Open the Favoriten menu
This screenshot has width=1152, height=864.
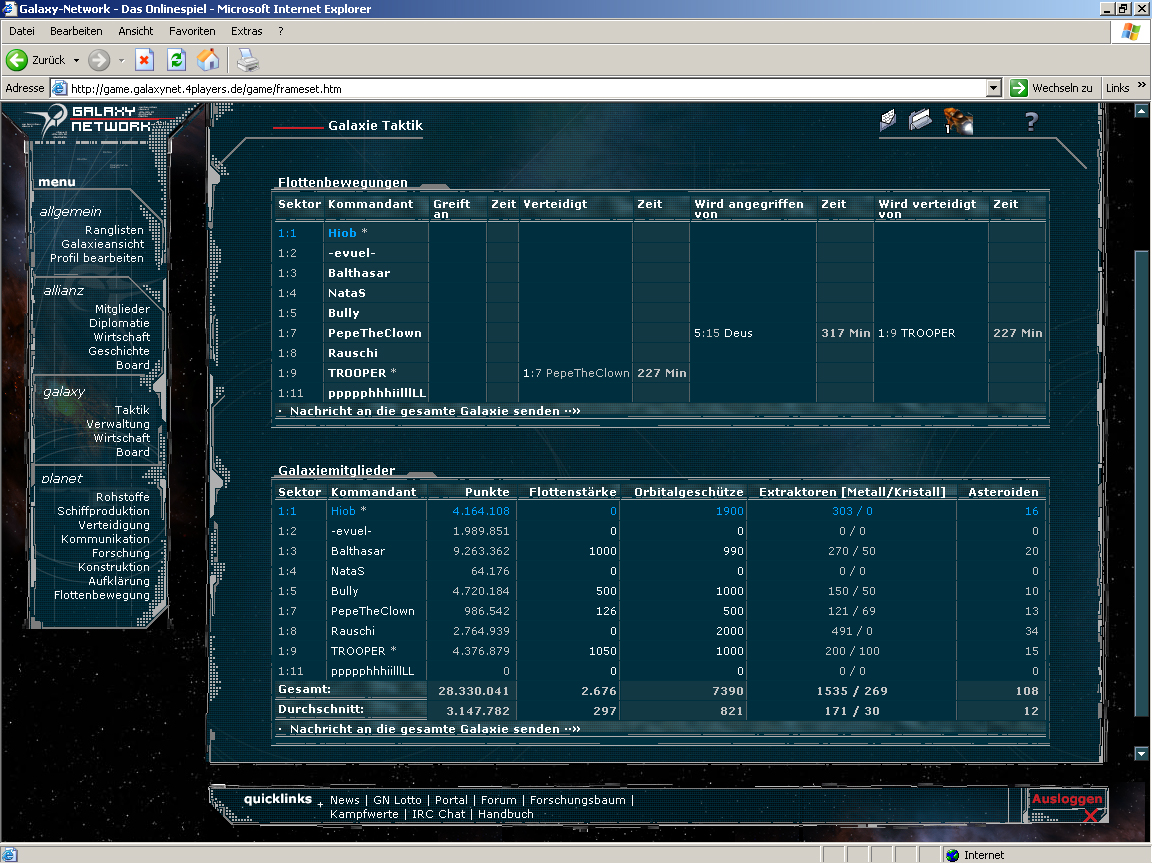coord(192,31)
